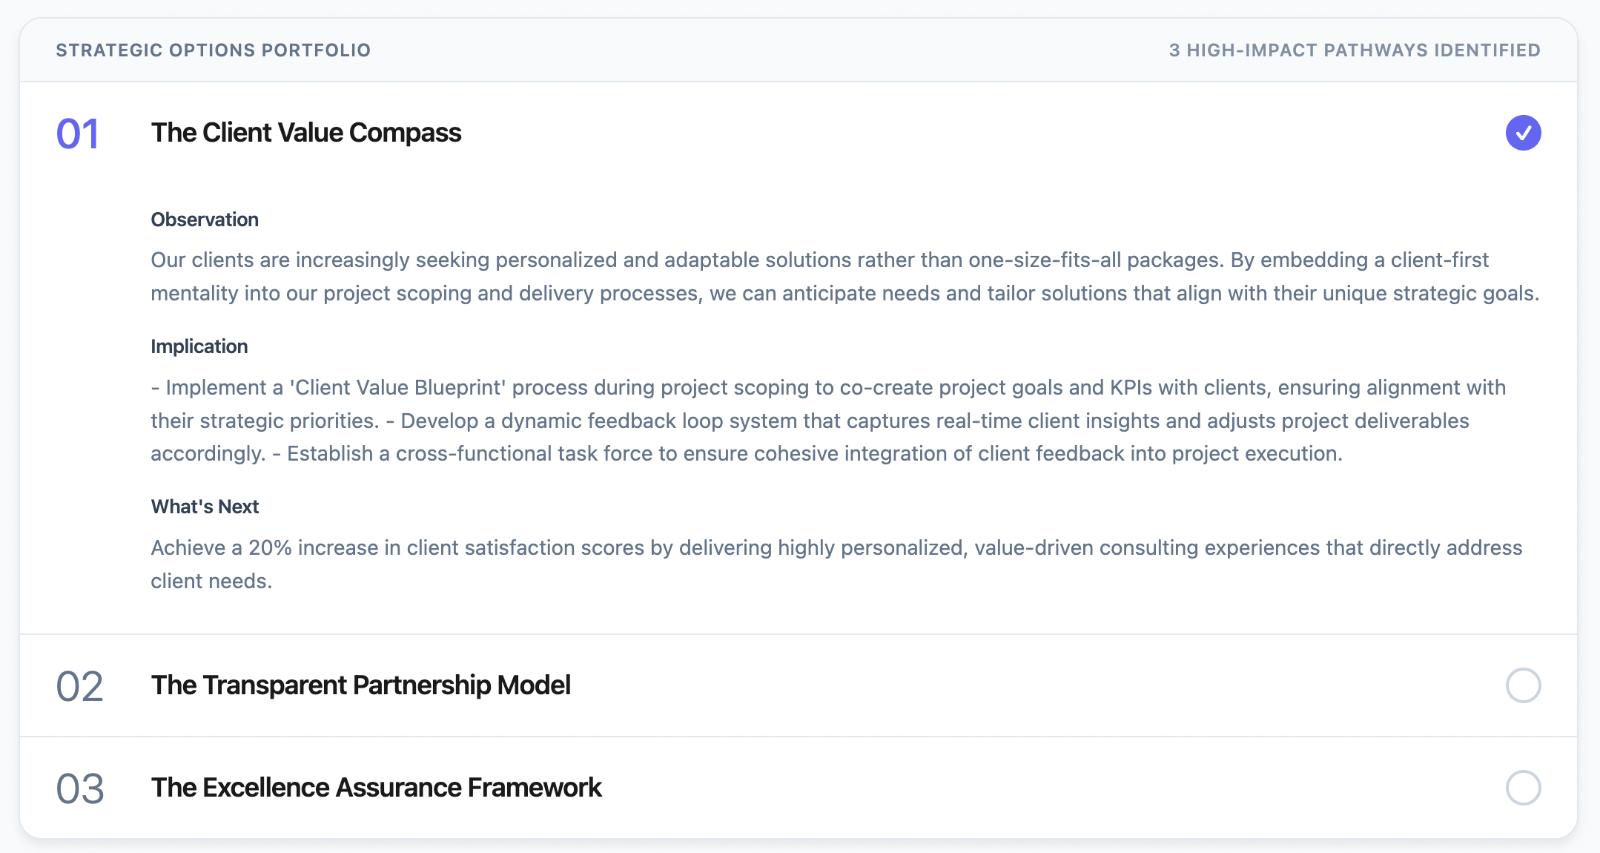Click the Observation section heading
Screen dimensions: 1600x853
point(204,219)
